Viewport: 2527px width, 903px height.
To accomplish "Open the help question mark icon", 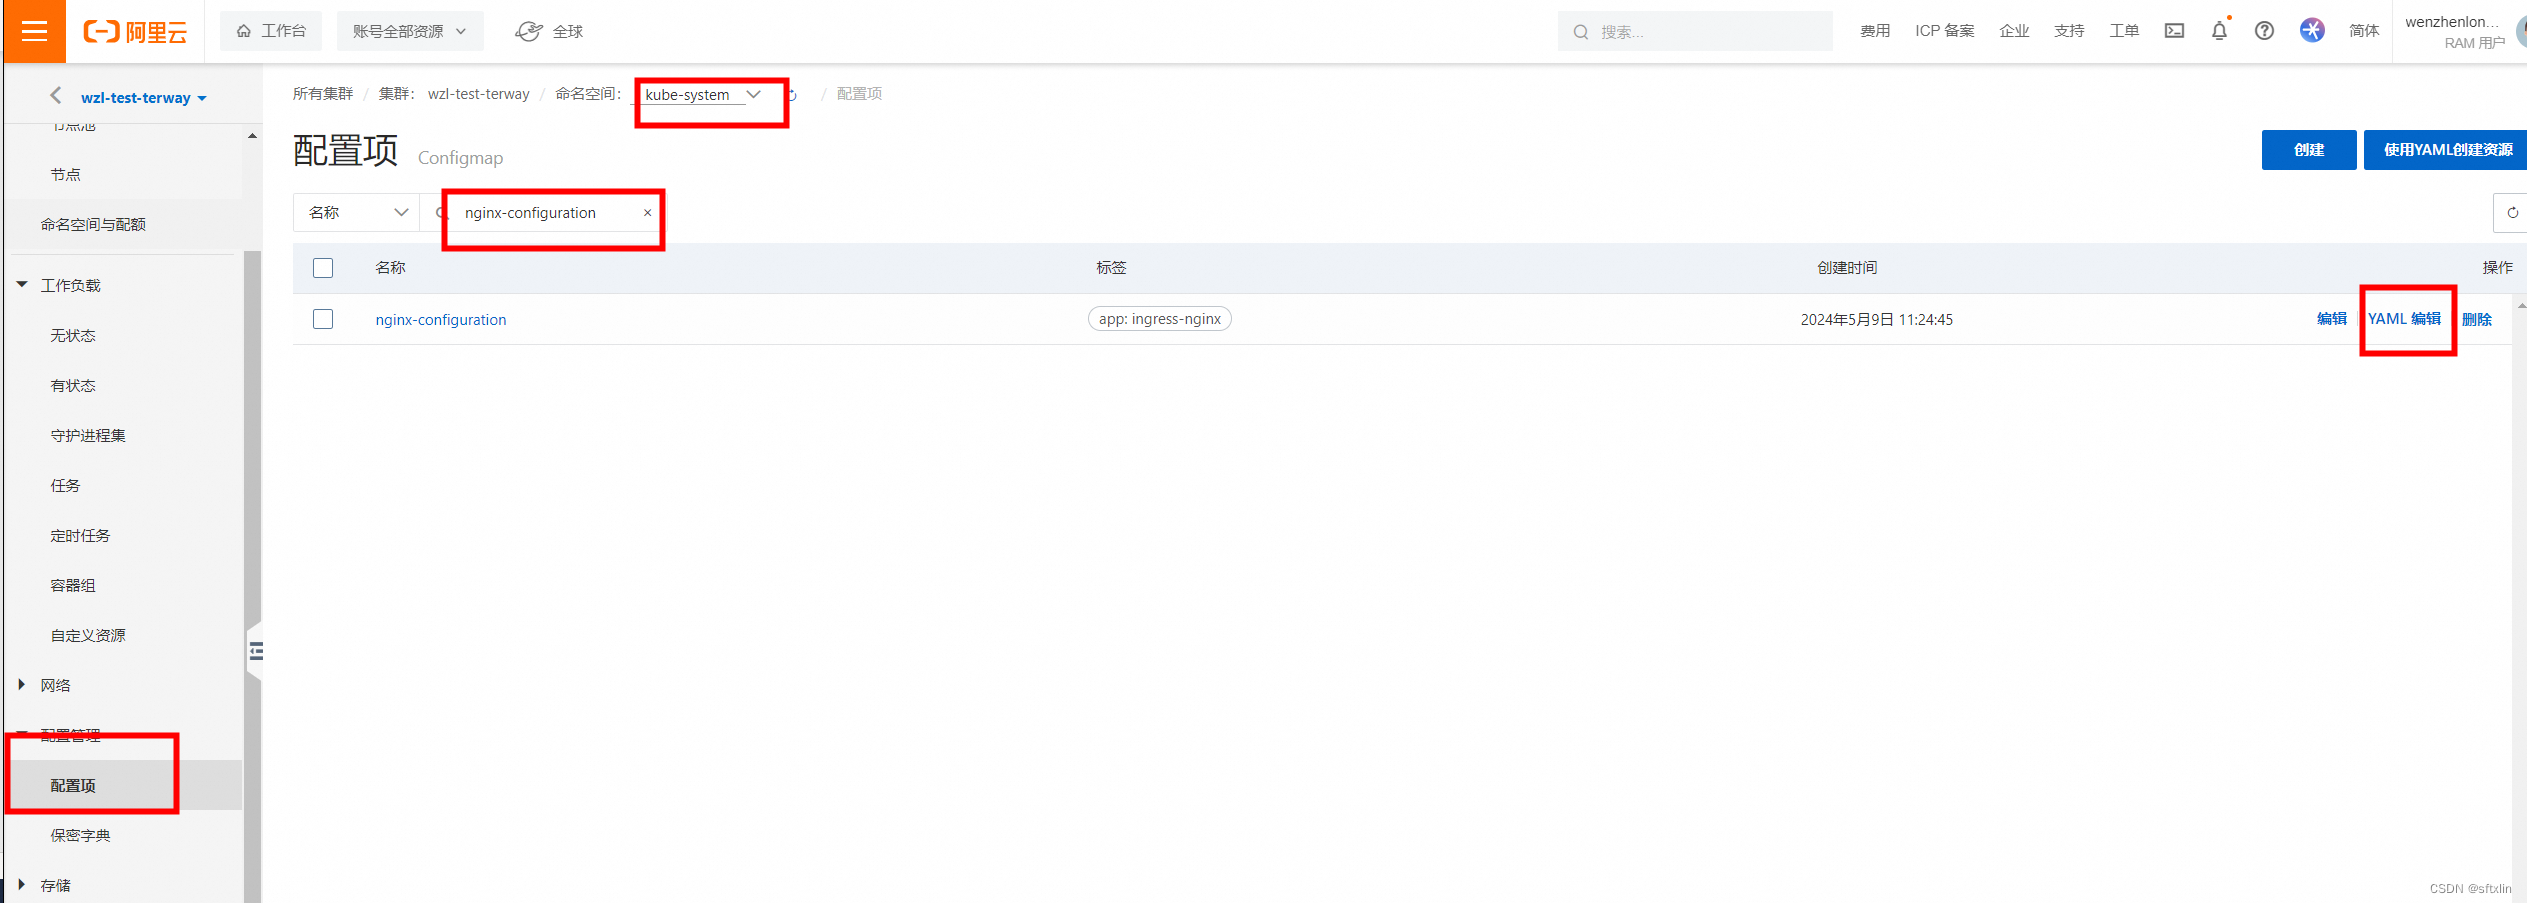I will click(2264, 31).
